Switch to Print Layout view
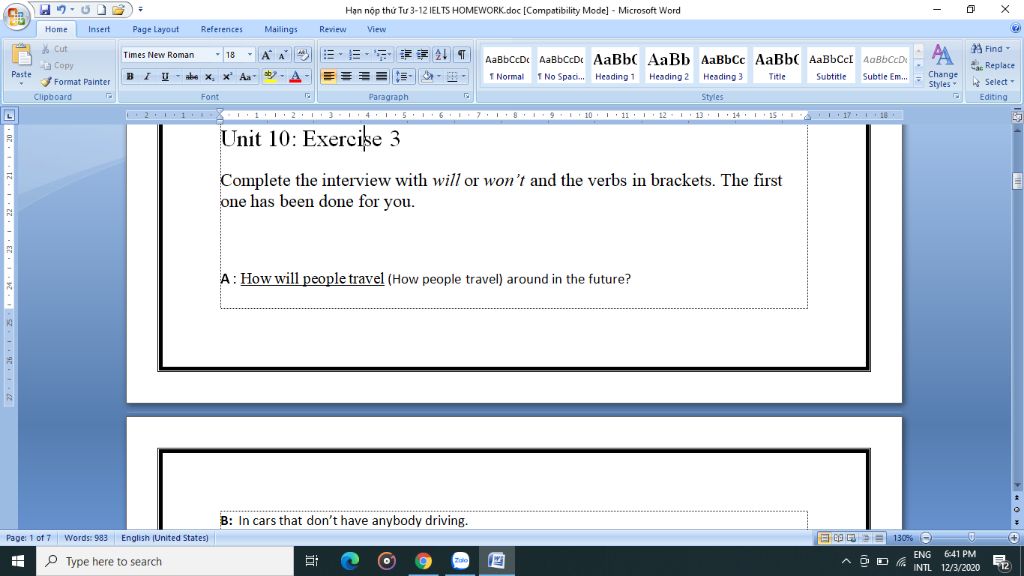The width and height of the screenshot is (1024, 576). pos(824,538)
